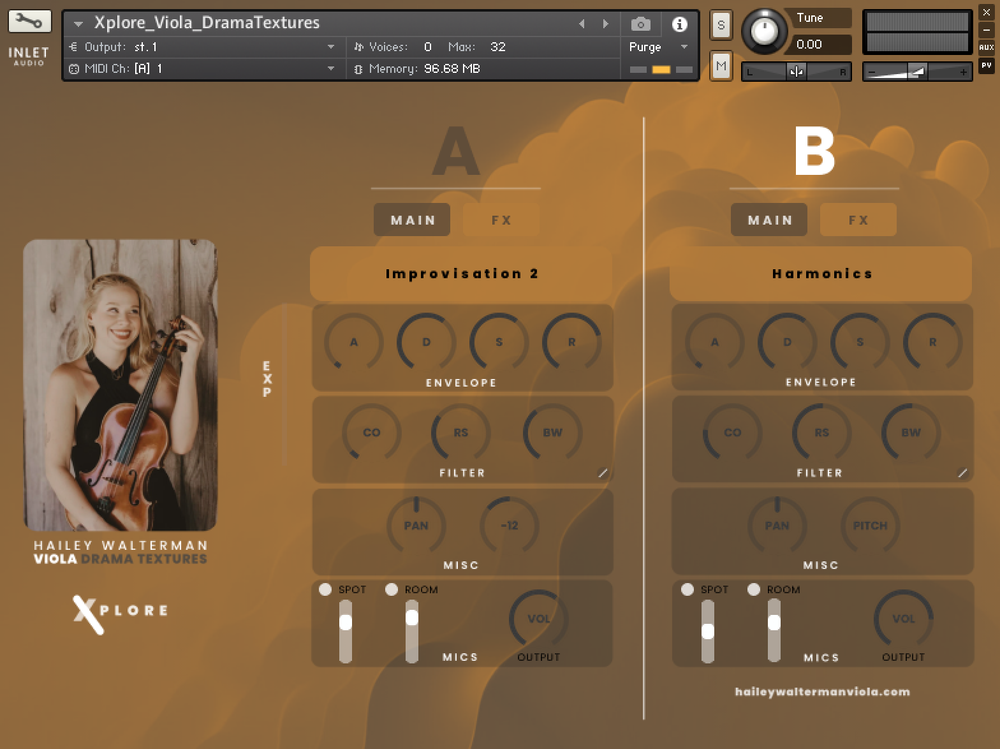Click the Tune value field showing 0.00
Viewport: 1000px width, 749px height.
(817, 43)
